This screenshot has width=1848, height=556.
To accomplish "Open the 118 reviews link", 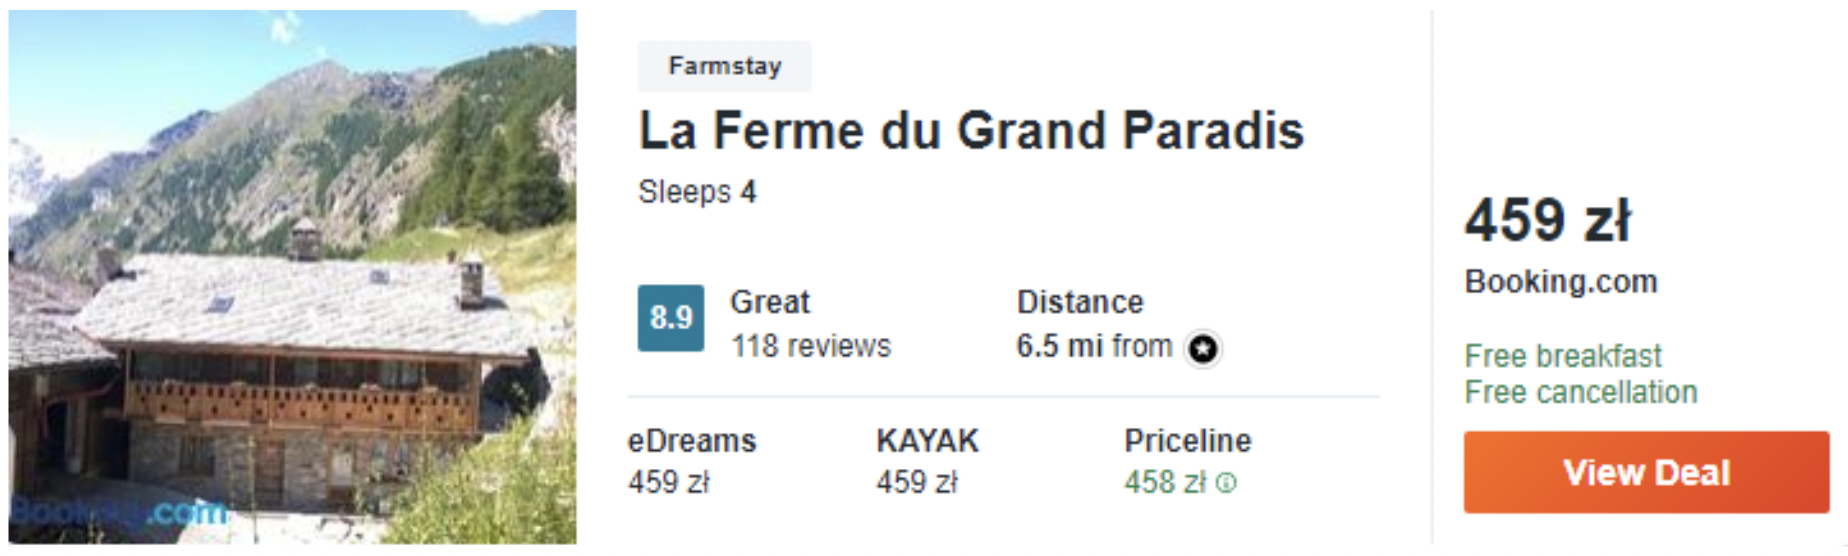I will click(810, 346).
